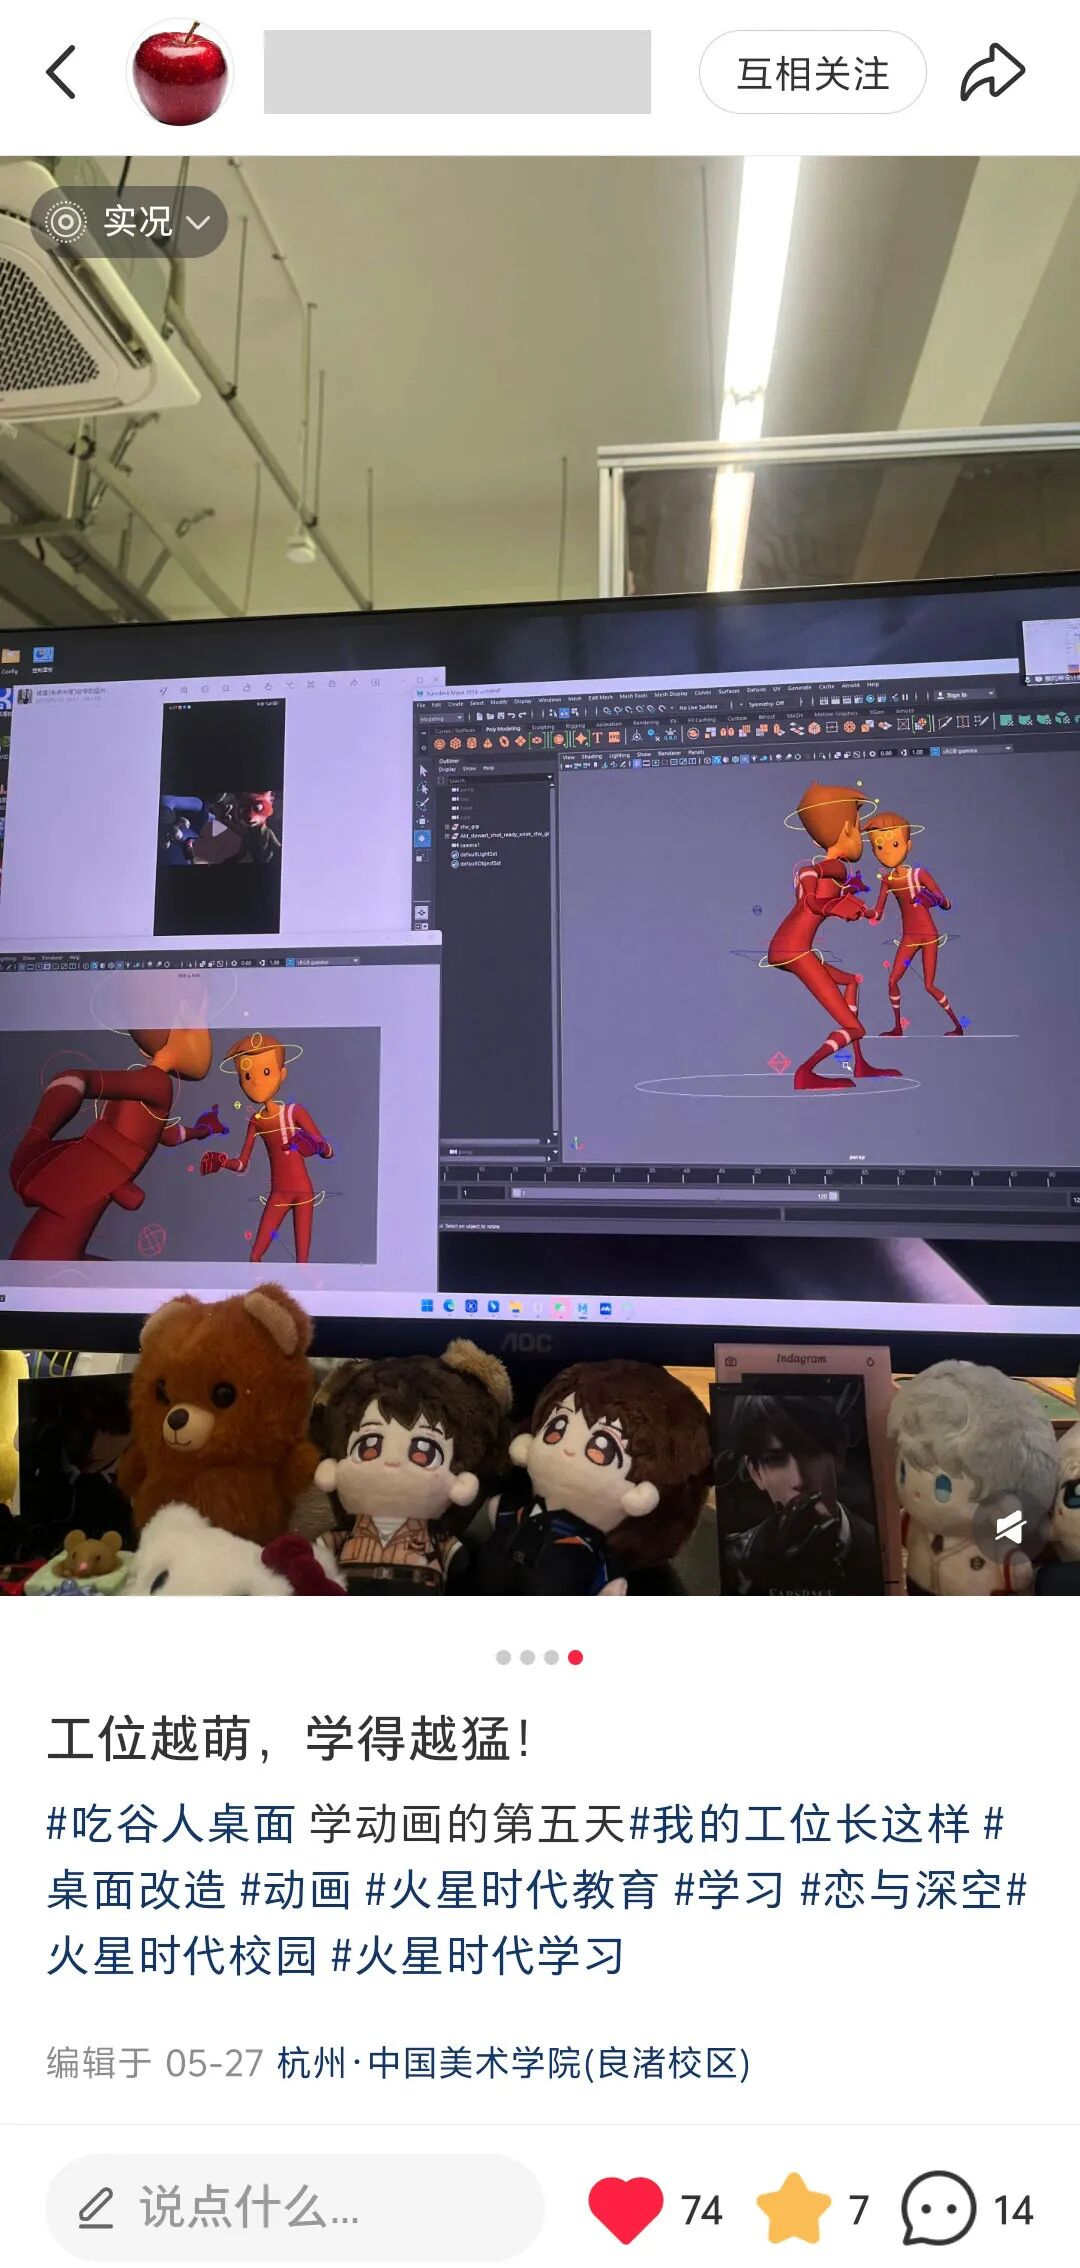Open the #我的工位长这样 hashtag
This screenshot has height=2268, width=1080.
pos(800,1824)
